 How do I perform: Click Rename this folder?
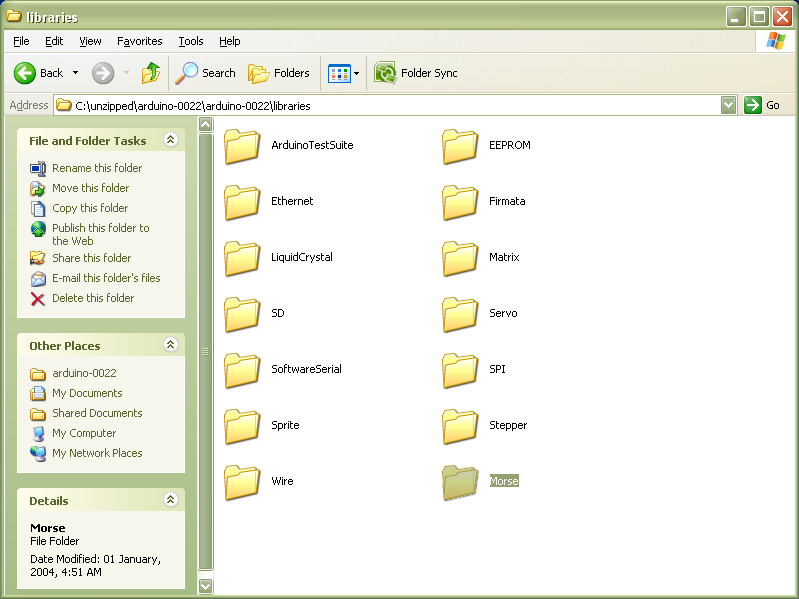coord(97,168)
